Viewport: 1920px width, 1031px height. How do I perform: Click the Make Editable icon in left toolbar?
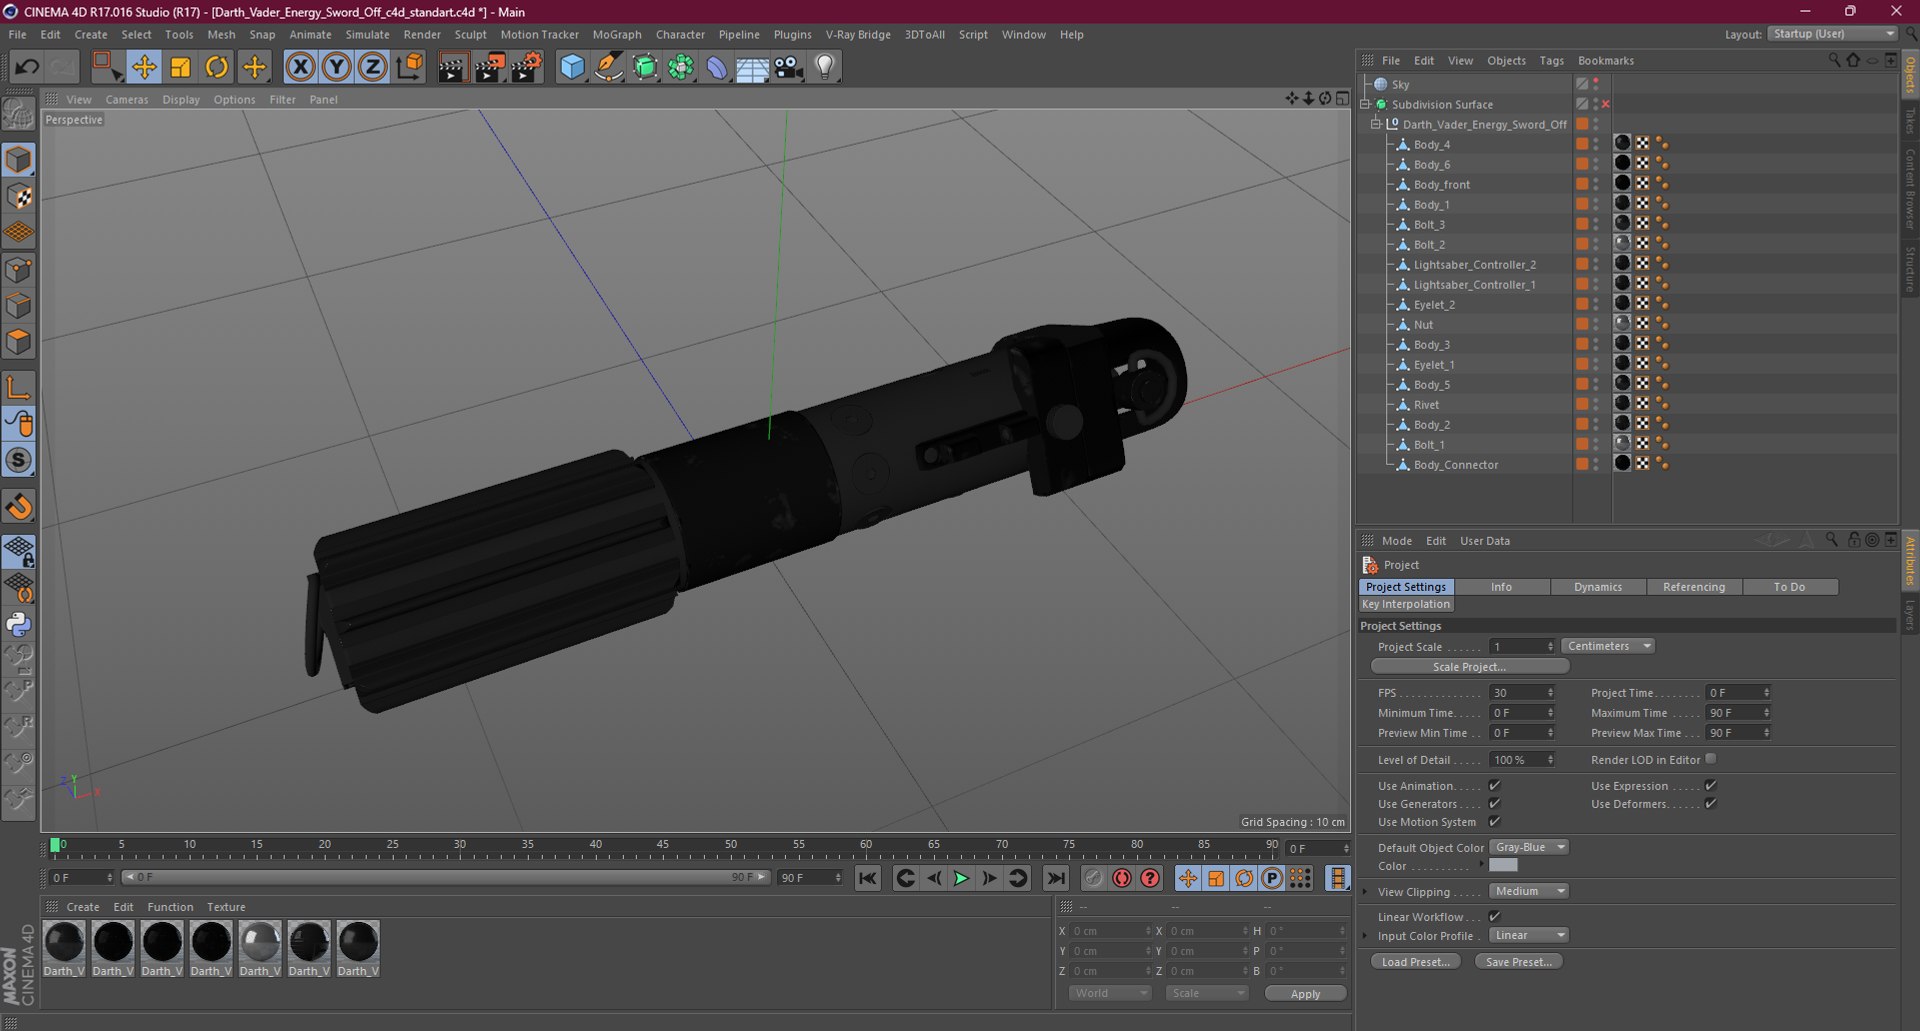(19, 114)
